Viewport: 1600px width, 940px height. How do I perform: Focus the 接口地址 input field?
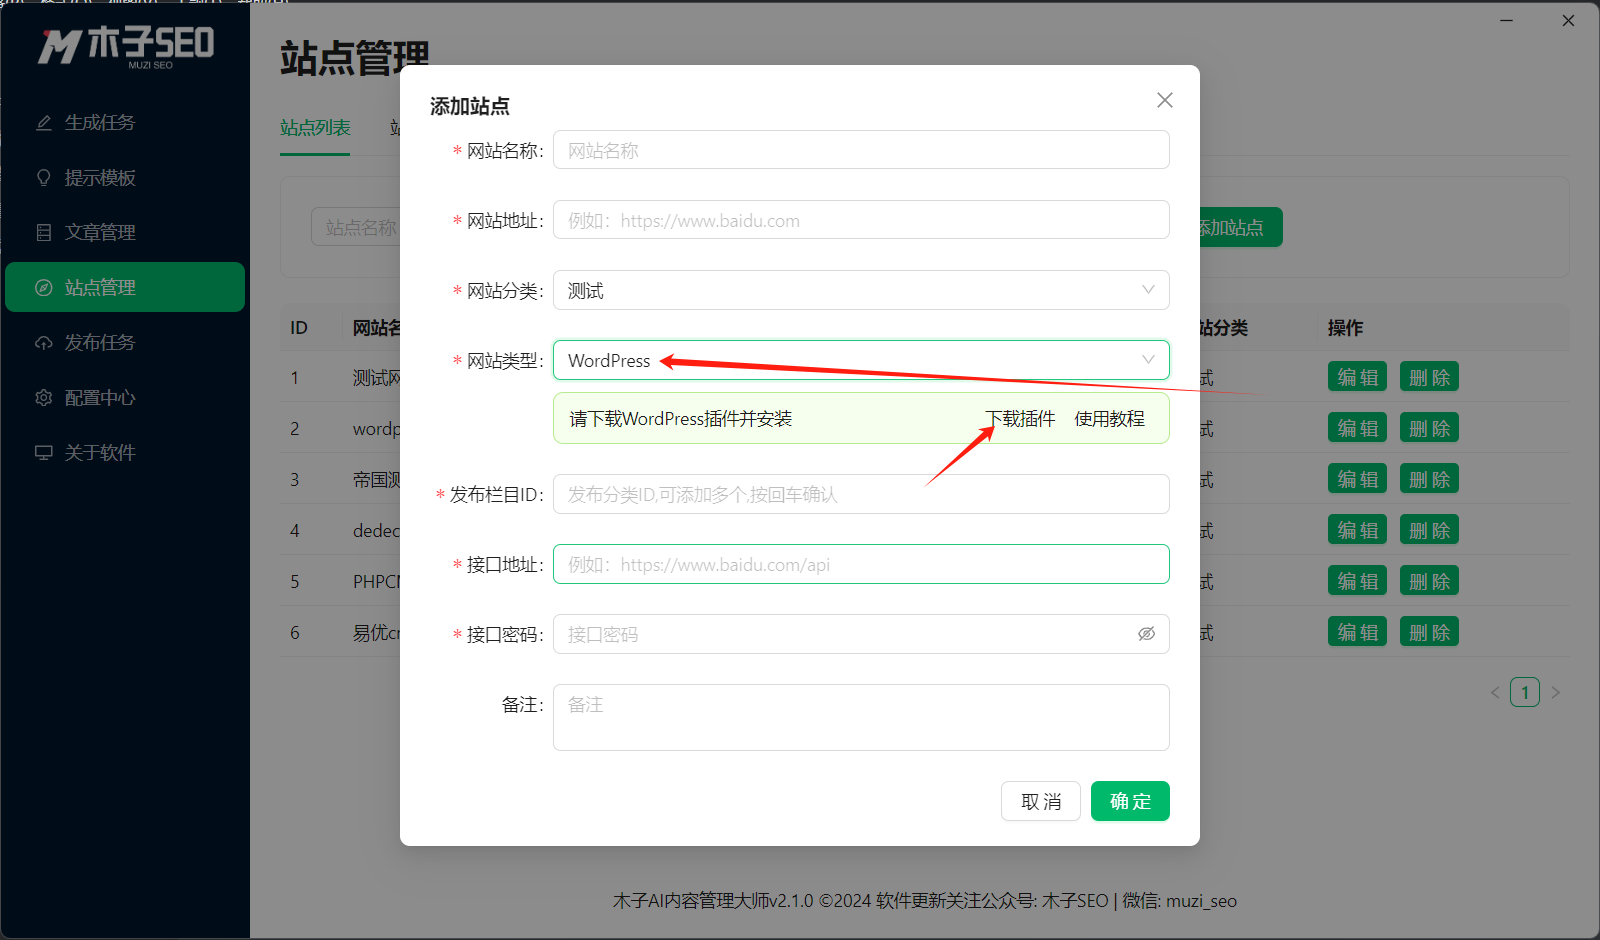[x=861, y=564]
